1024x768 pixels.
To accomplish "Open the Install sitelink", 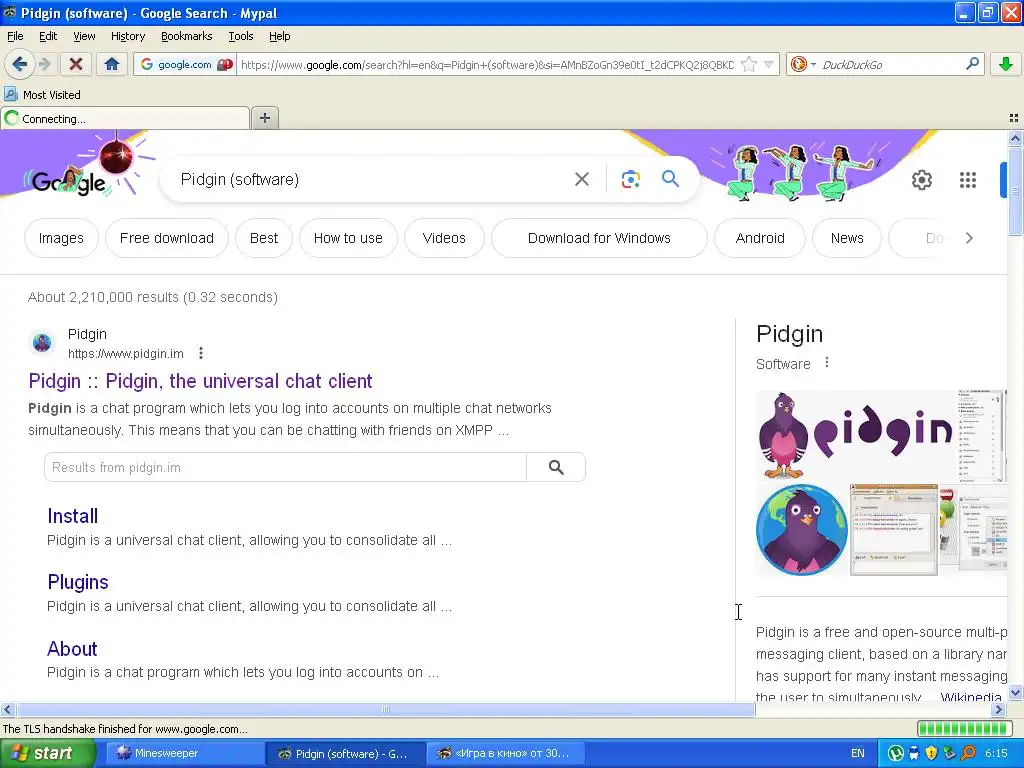I will tap(72, 516).
